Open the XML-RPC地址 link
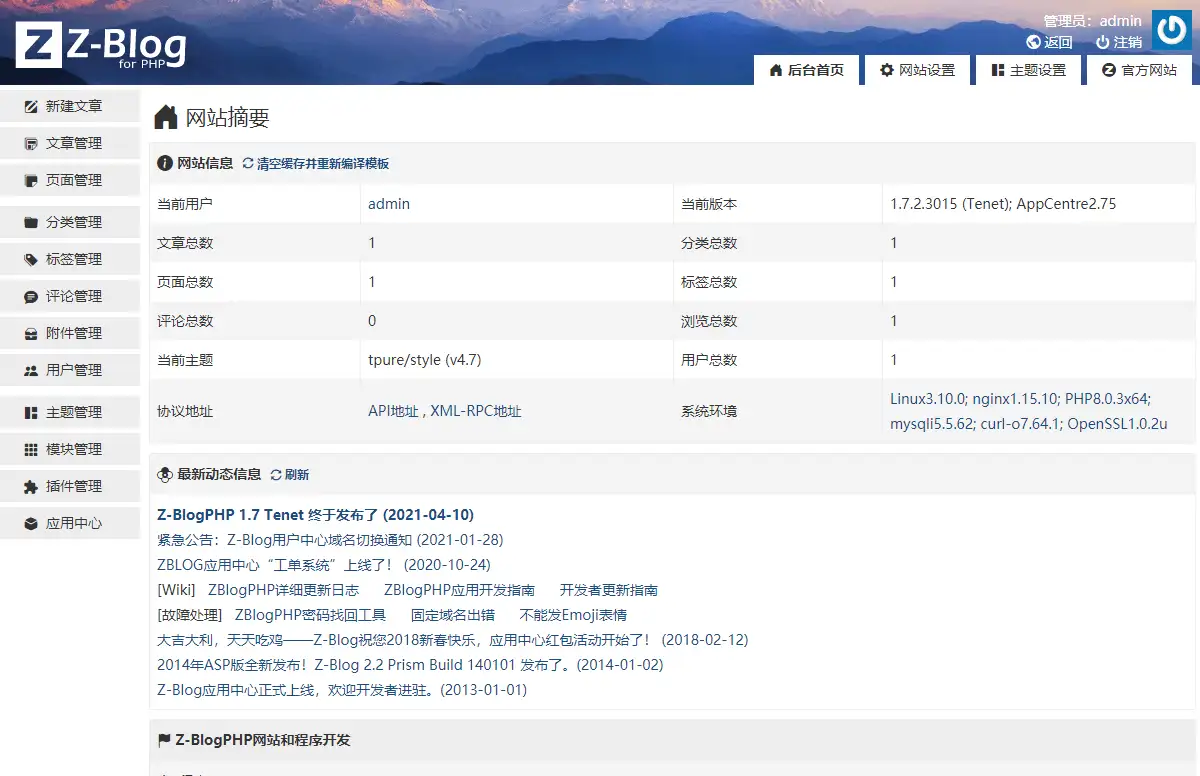This screenshot has height=776, width=1200. (x=476, y=411)
